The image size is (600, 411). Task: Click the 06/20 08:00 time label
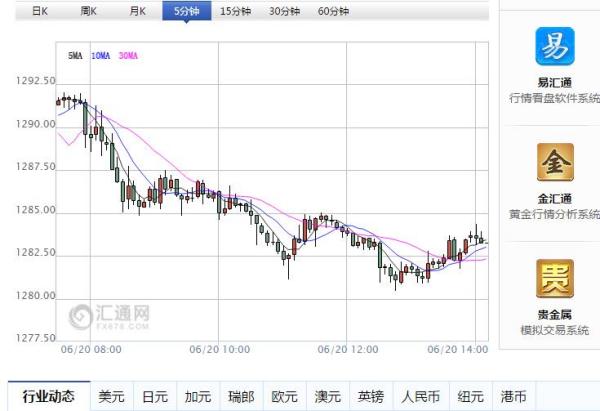click(91, 349)
